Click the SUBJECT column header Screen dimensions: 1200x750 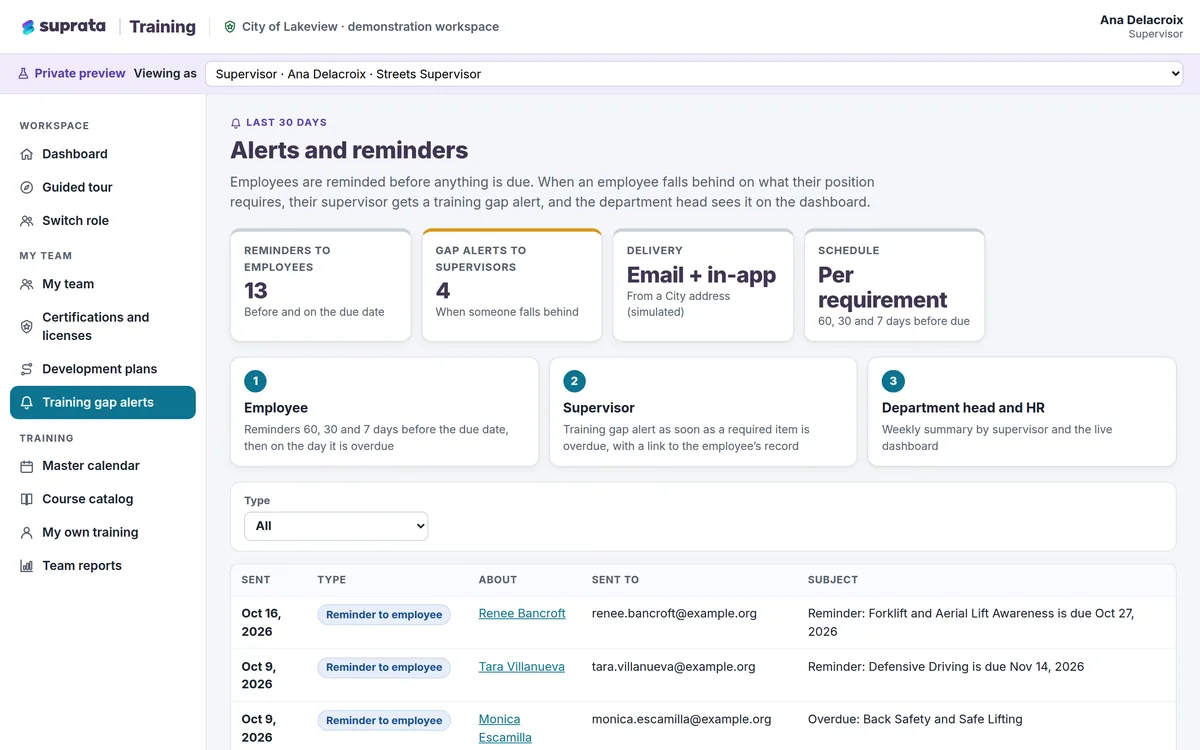[833, 580]
